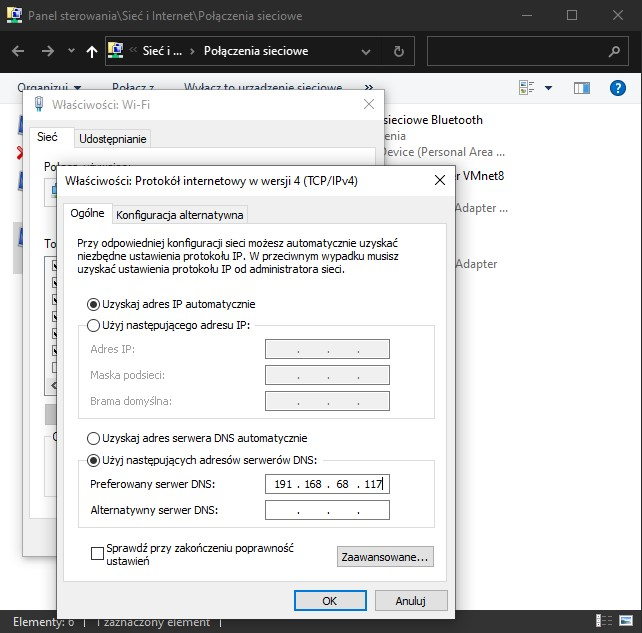Click 'Device (Personal Area ...' text

coord(443,152)
